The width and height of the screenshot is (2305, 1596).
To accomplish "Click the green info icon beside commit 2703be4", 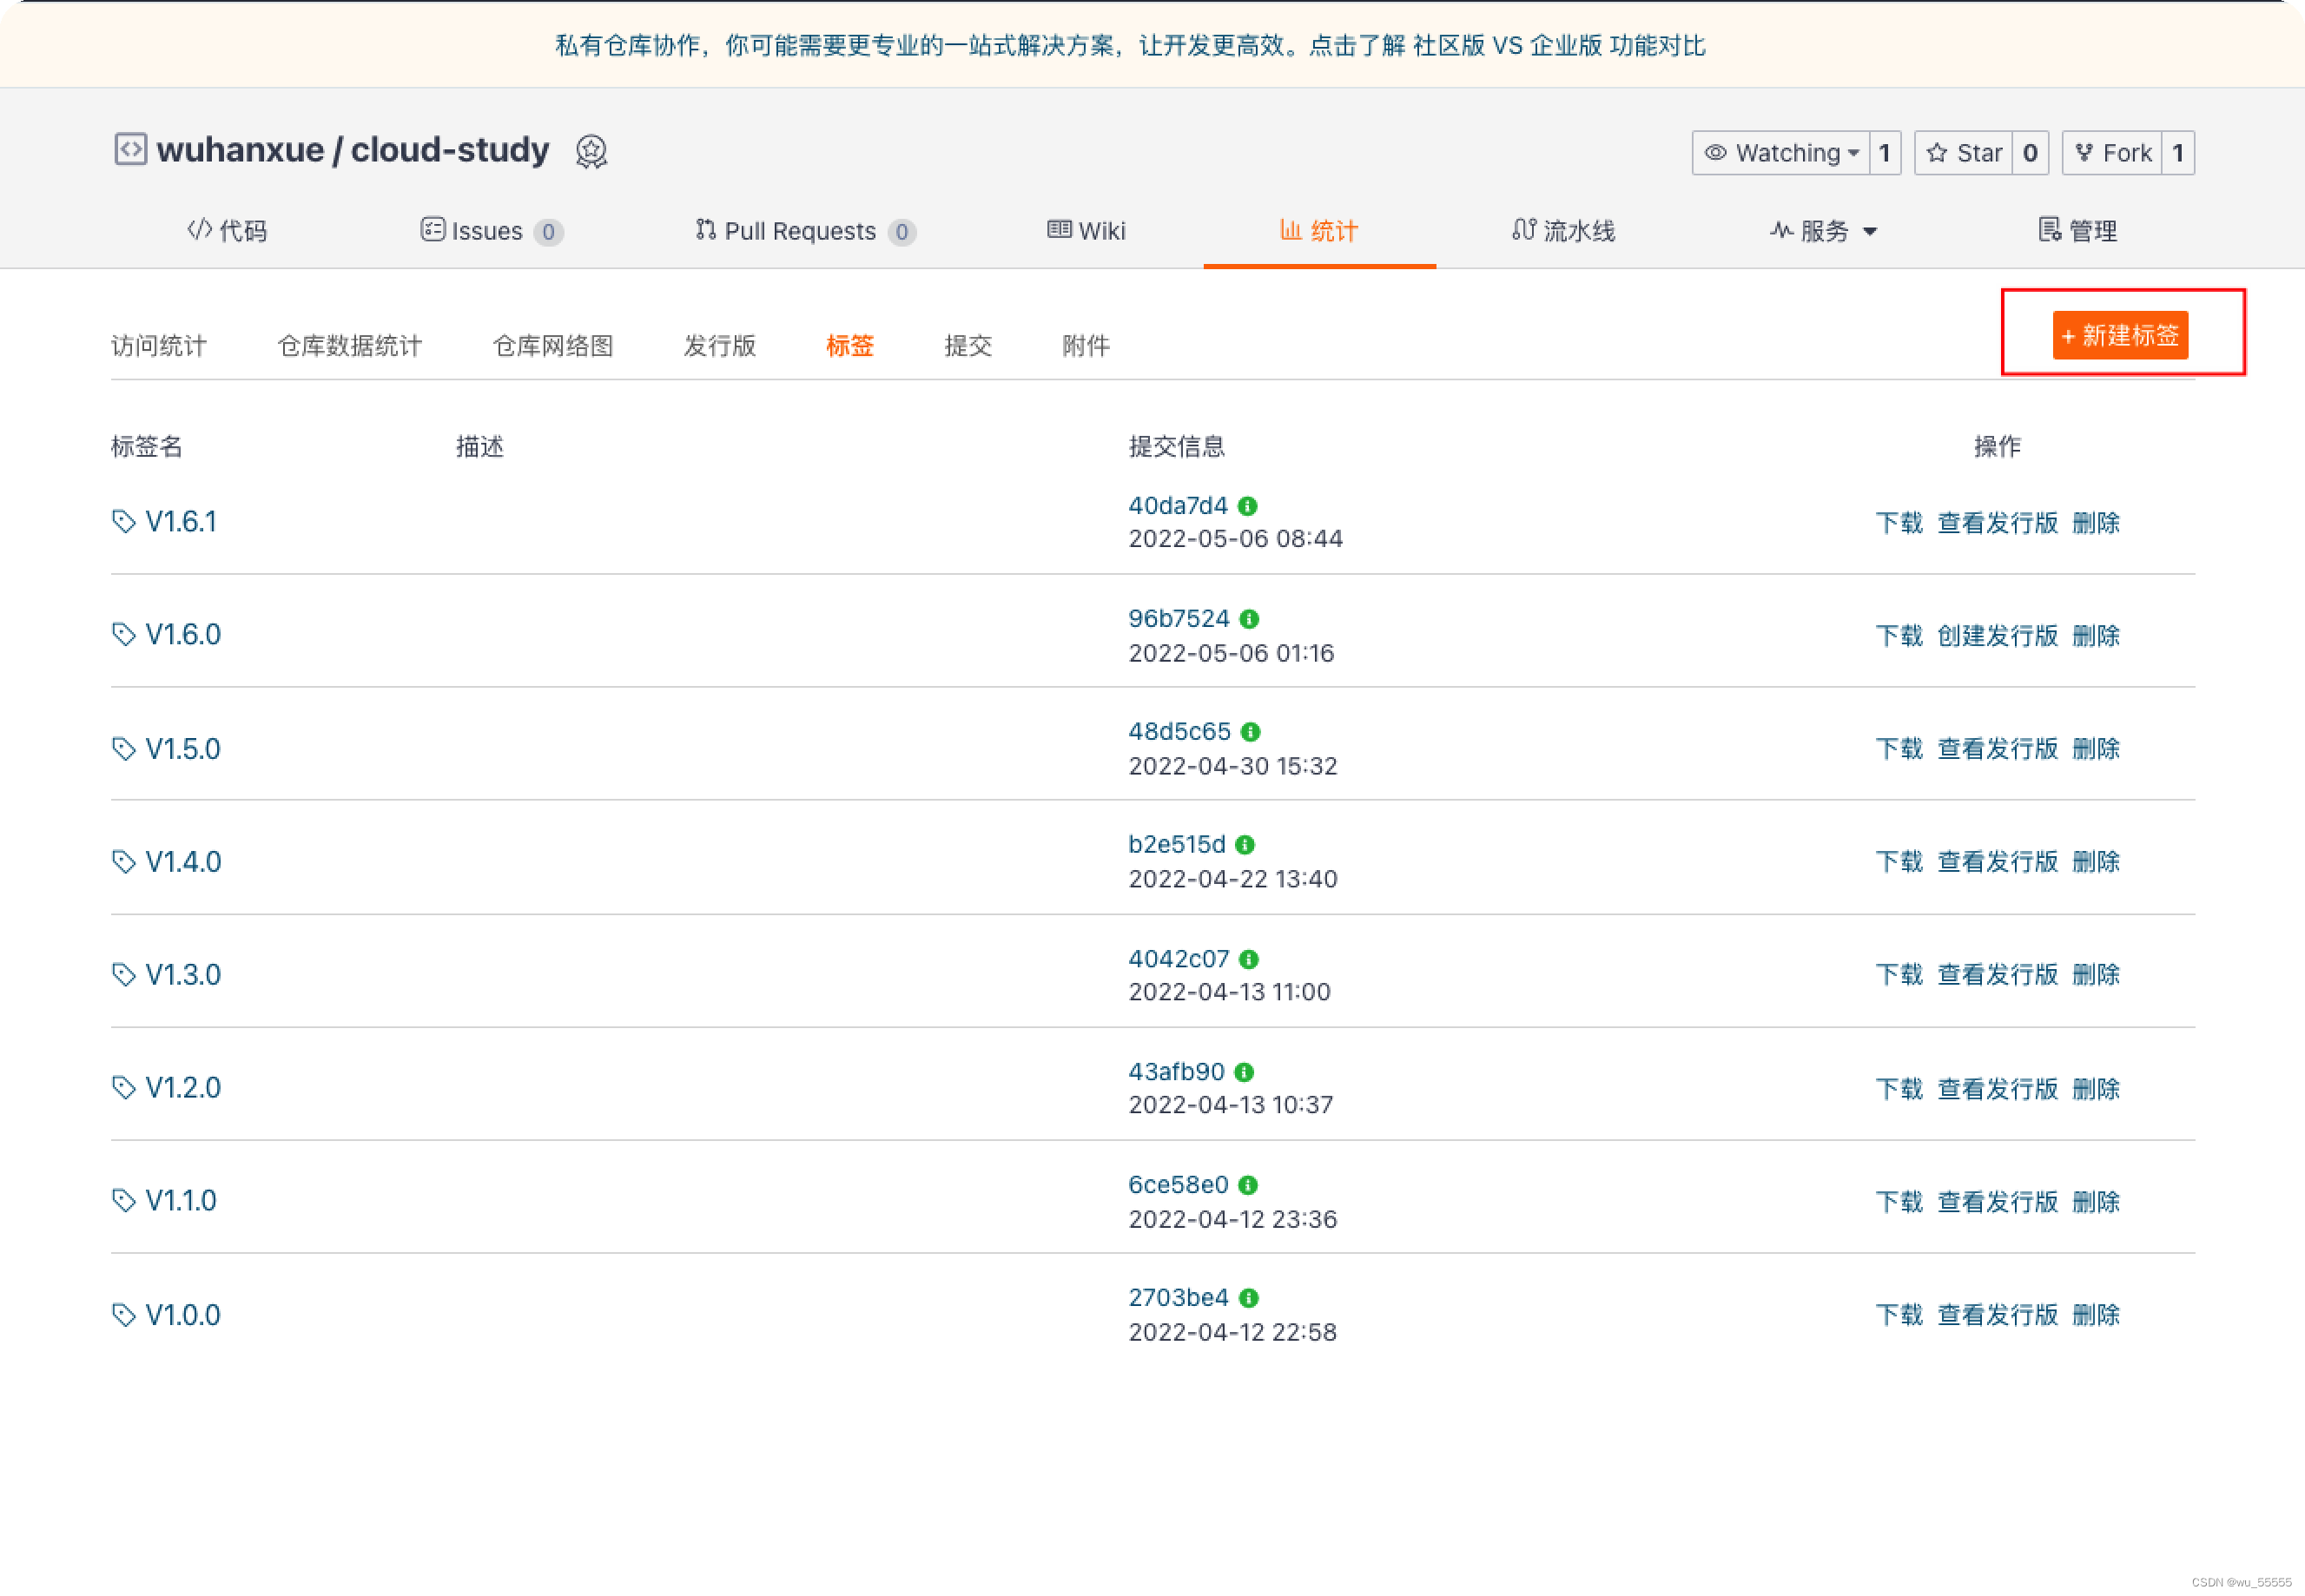I will click(x=1248, y=1298).
